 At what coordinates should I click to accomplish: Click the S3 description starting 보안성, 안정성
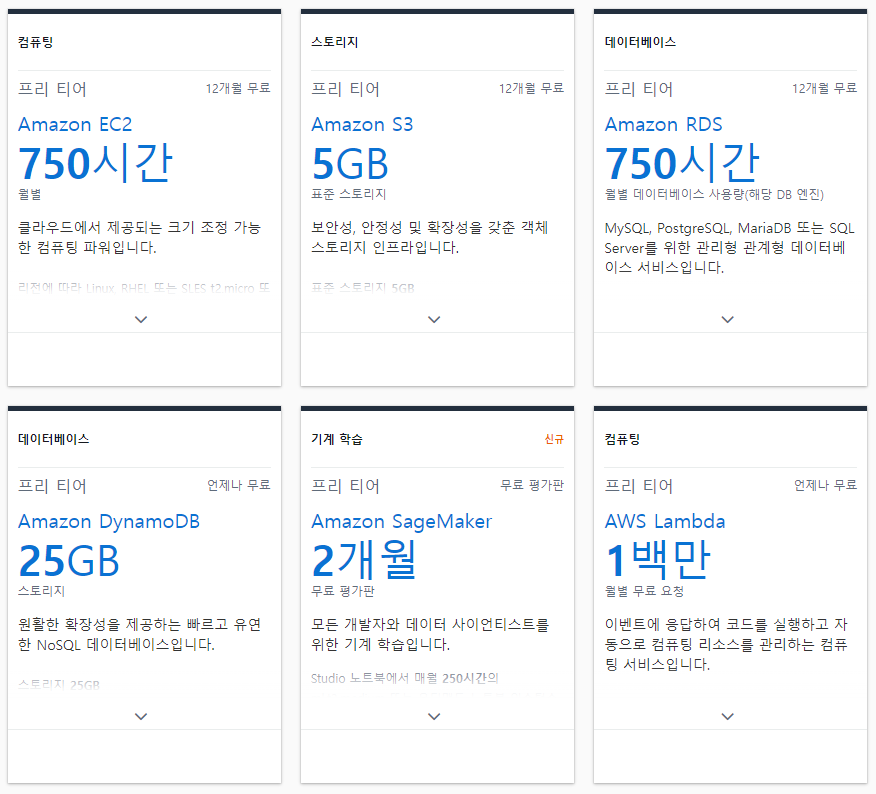coord(430,237)
